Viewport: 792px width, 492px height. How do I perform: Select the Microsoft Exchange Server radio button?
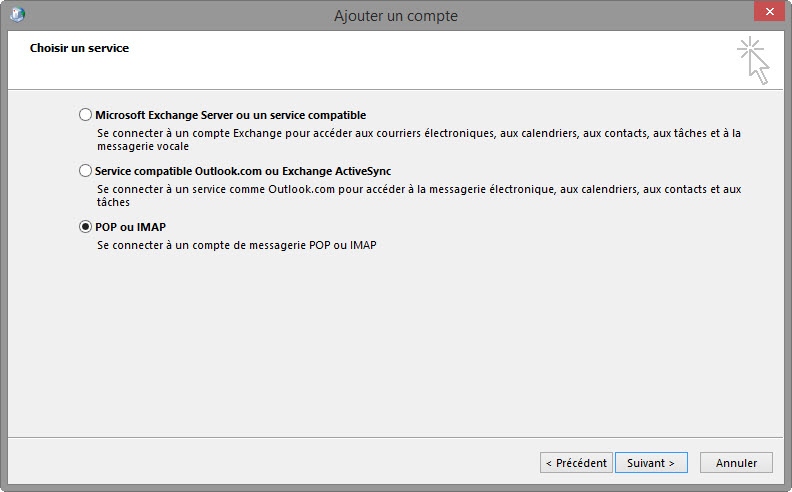[85, 115]
